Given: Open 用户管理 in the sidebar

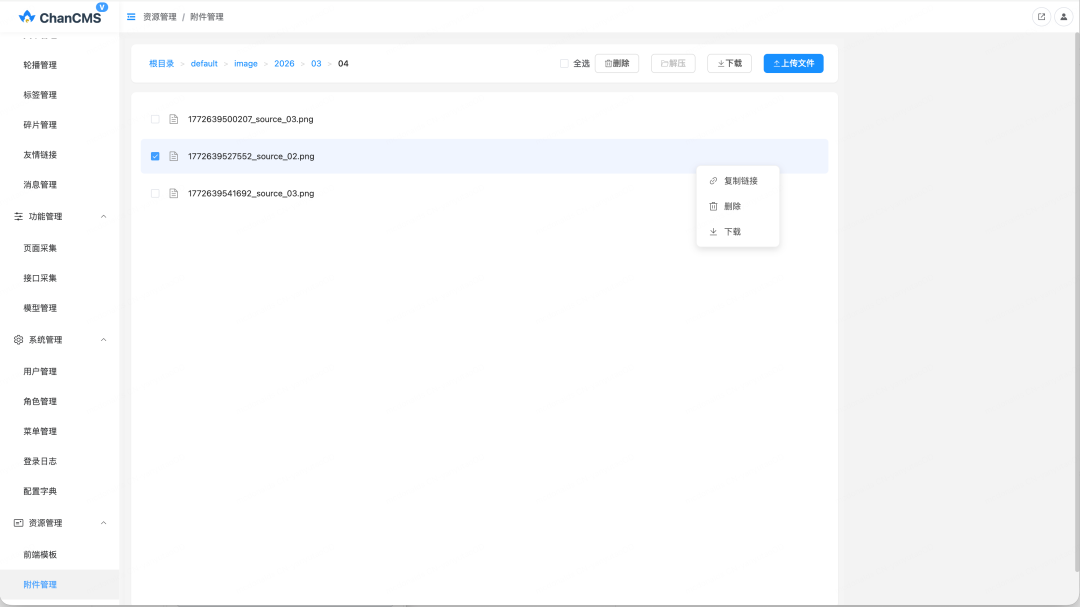Looking at the screenshot, I should click(x=40, y=371).
